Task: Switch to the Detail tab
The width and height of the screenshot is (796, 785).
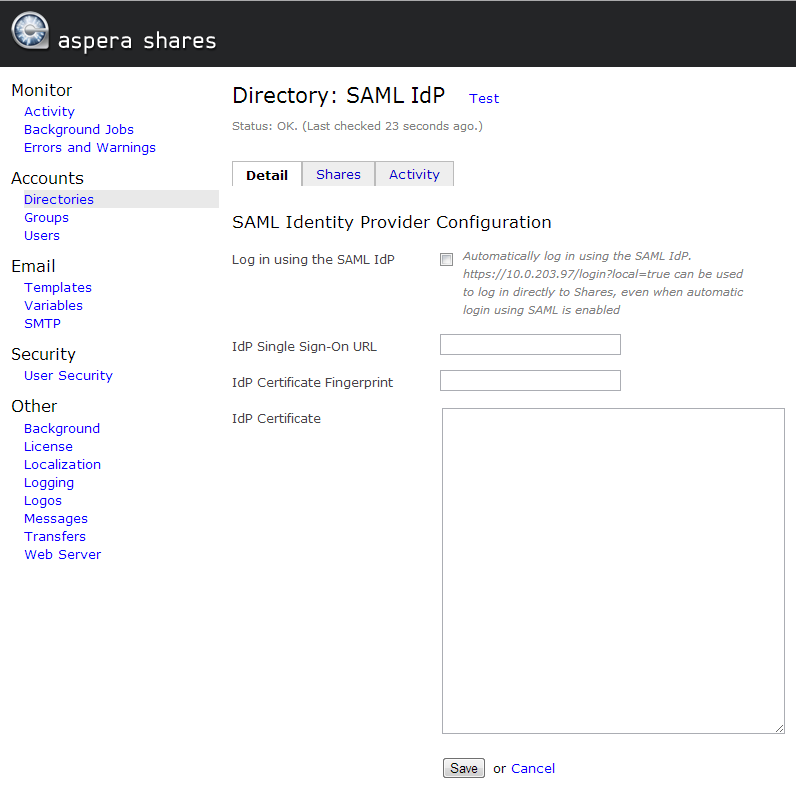Action: coord(267,175)
